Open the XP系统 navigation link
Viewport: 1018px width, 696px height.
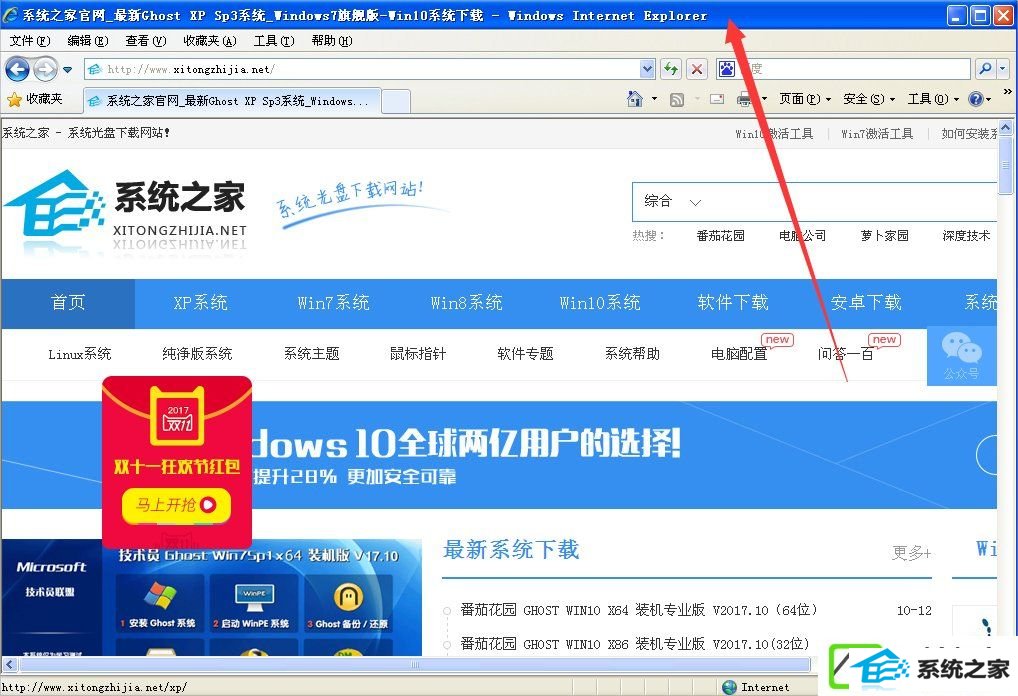pyautogui.click(x=201, y=303)
